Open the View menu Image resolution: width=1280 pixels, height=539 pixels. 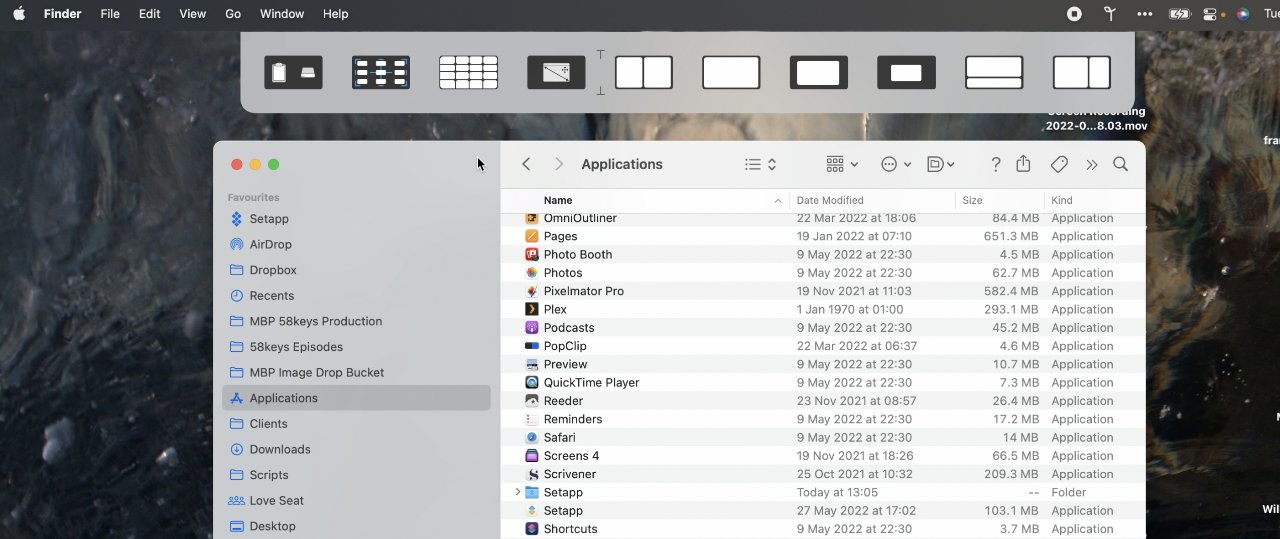pos(192,14)
